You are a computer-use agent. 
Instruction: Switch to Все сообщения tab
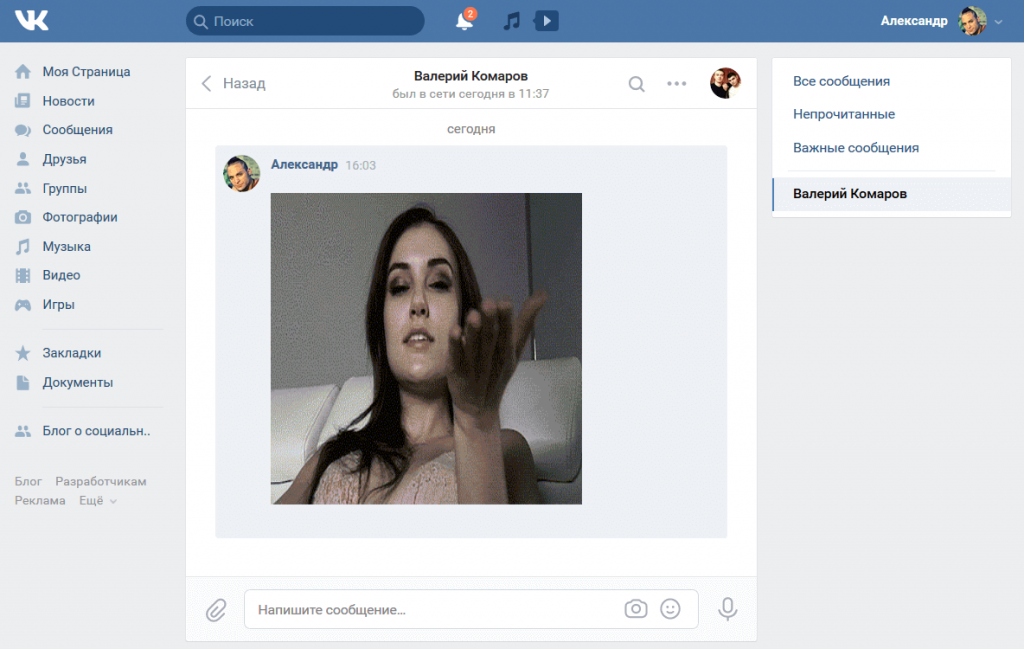pyautogui.click(x=841, y=81)
